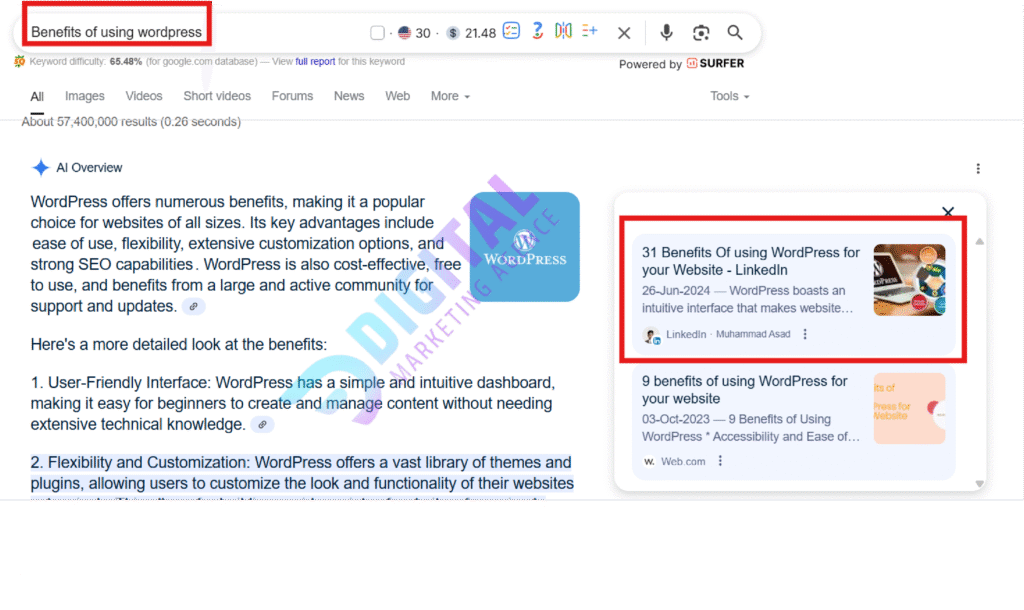The height and width of the screenshot is (610, 1024).
Task: Open three-dot menu on LinkedIn source card
Action: coord(805,334)
